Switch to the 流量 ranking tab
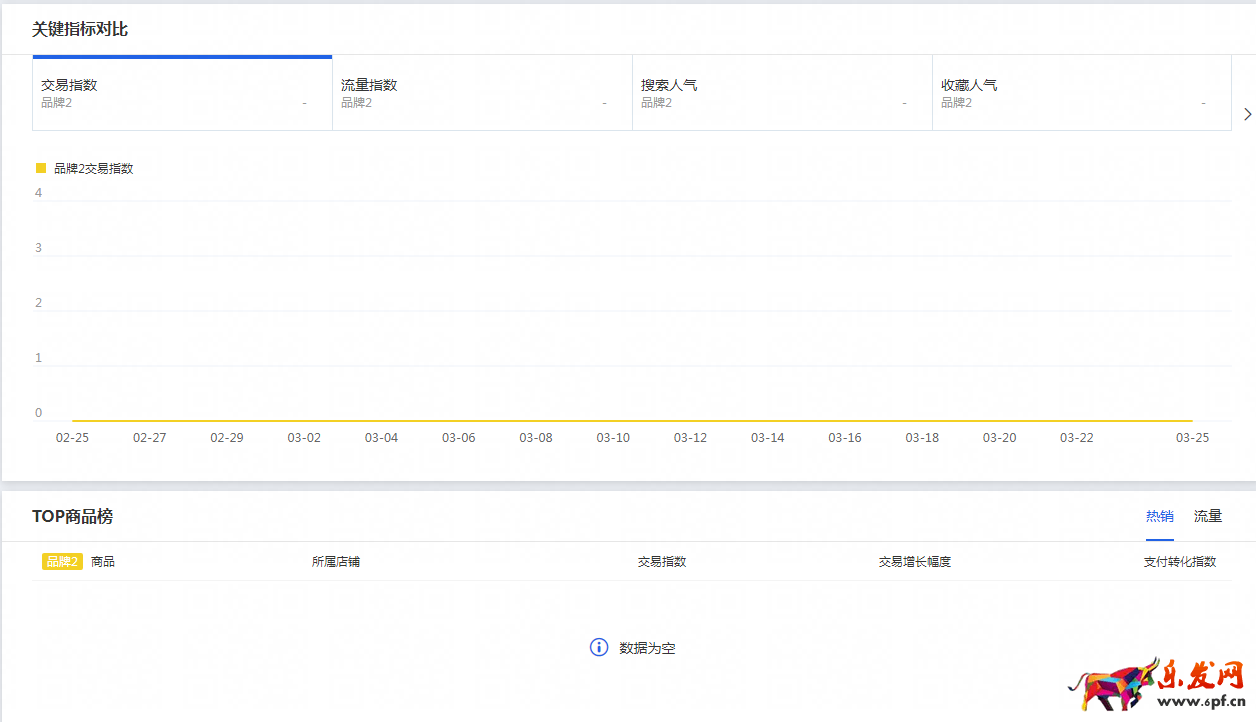 click(1207, 516)
